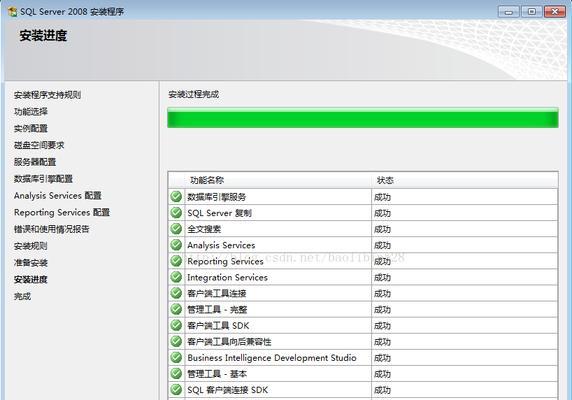Screen dimensions: 572x400
Task: Click Business Intelligence Development Studio feature name
Action: (x=272, y=358)
